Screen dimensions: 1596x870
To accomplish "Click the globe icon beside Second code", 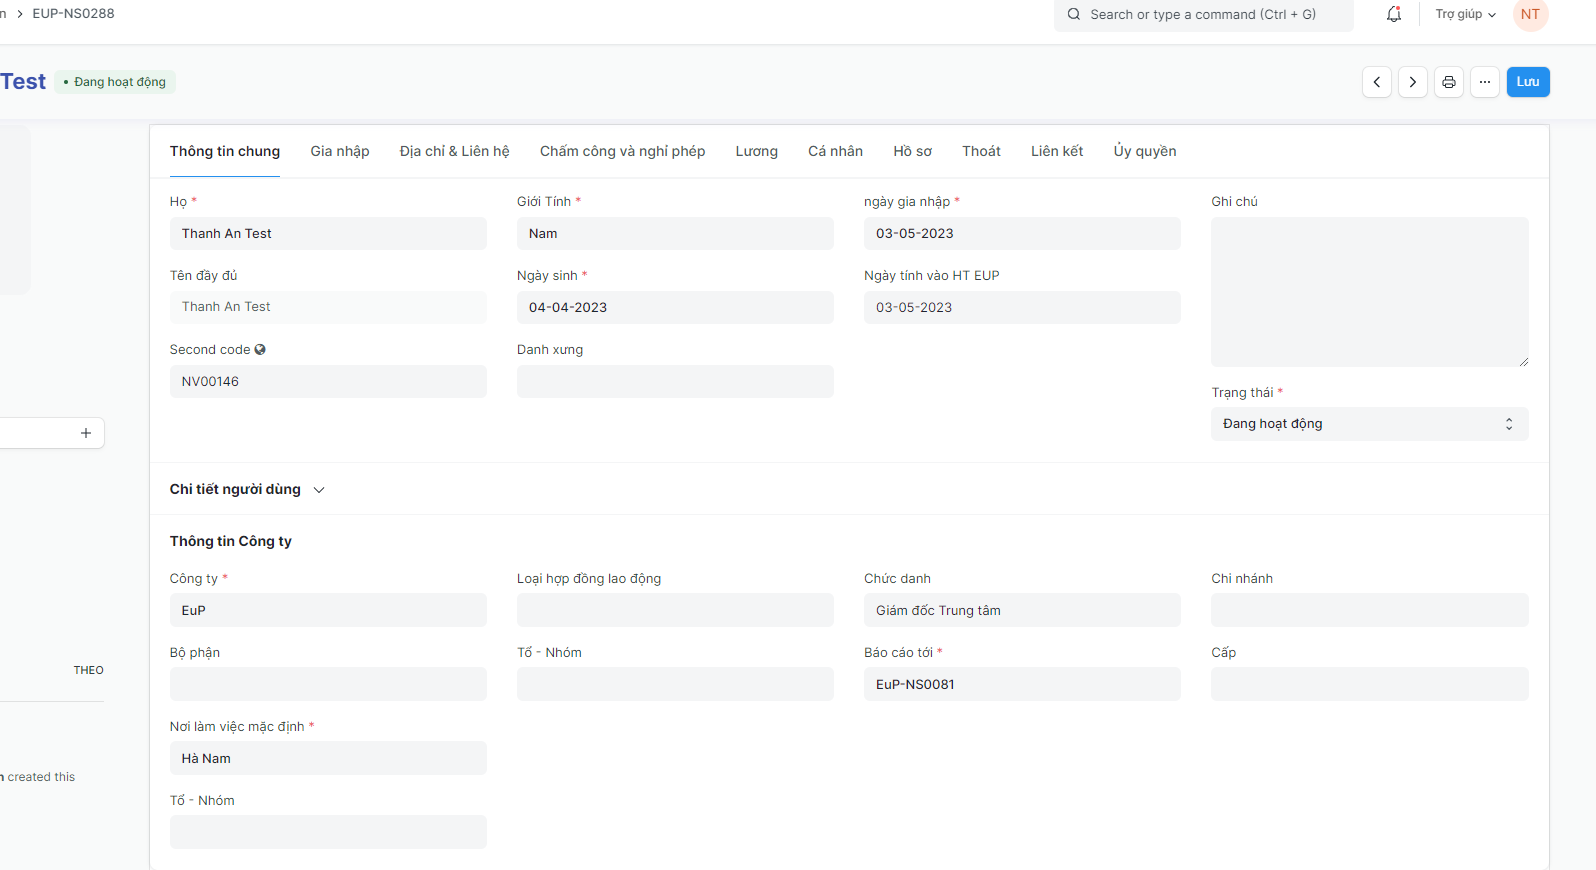I will coord(260,350).
